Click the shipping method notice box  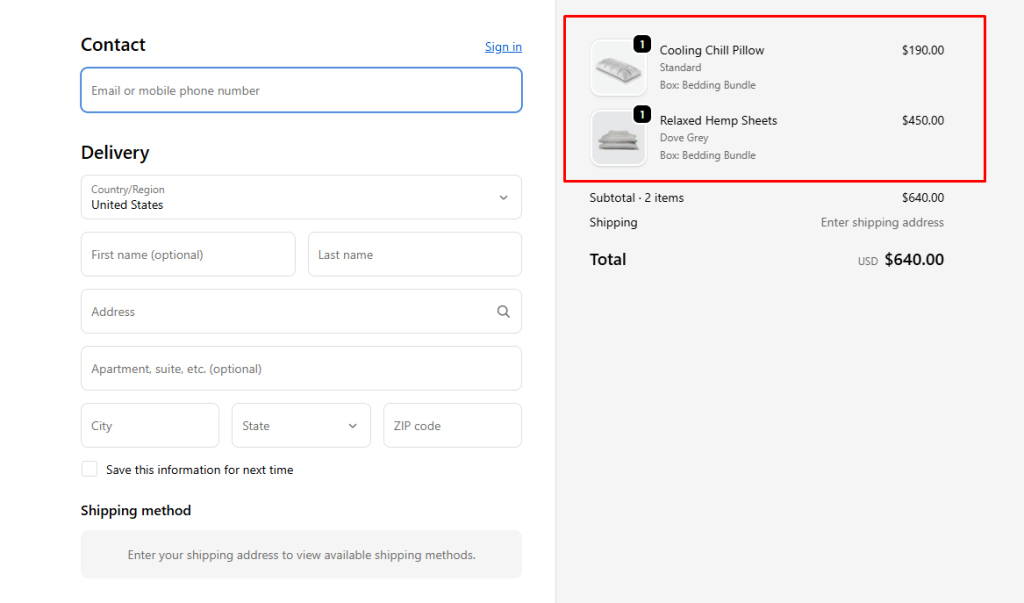pyautogui.click(x=300, y=555)
